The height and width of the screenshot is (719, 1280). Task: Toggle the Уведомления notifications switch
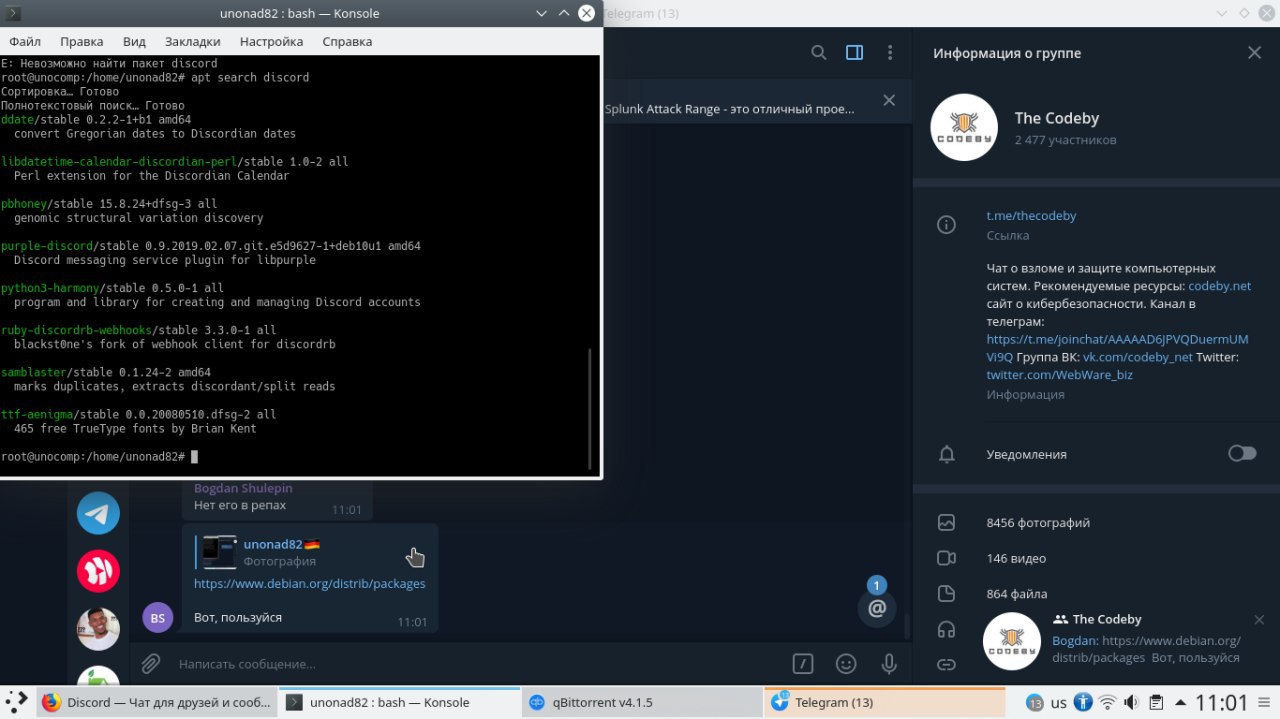[1242, 454]
